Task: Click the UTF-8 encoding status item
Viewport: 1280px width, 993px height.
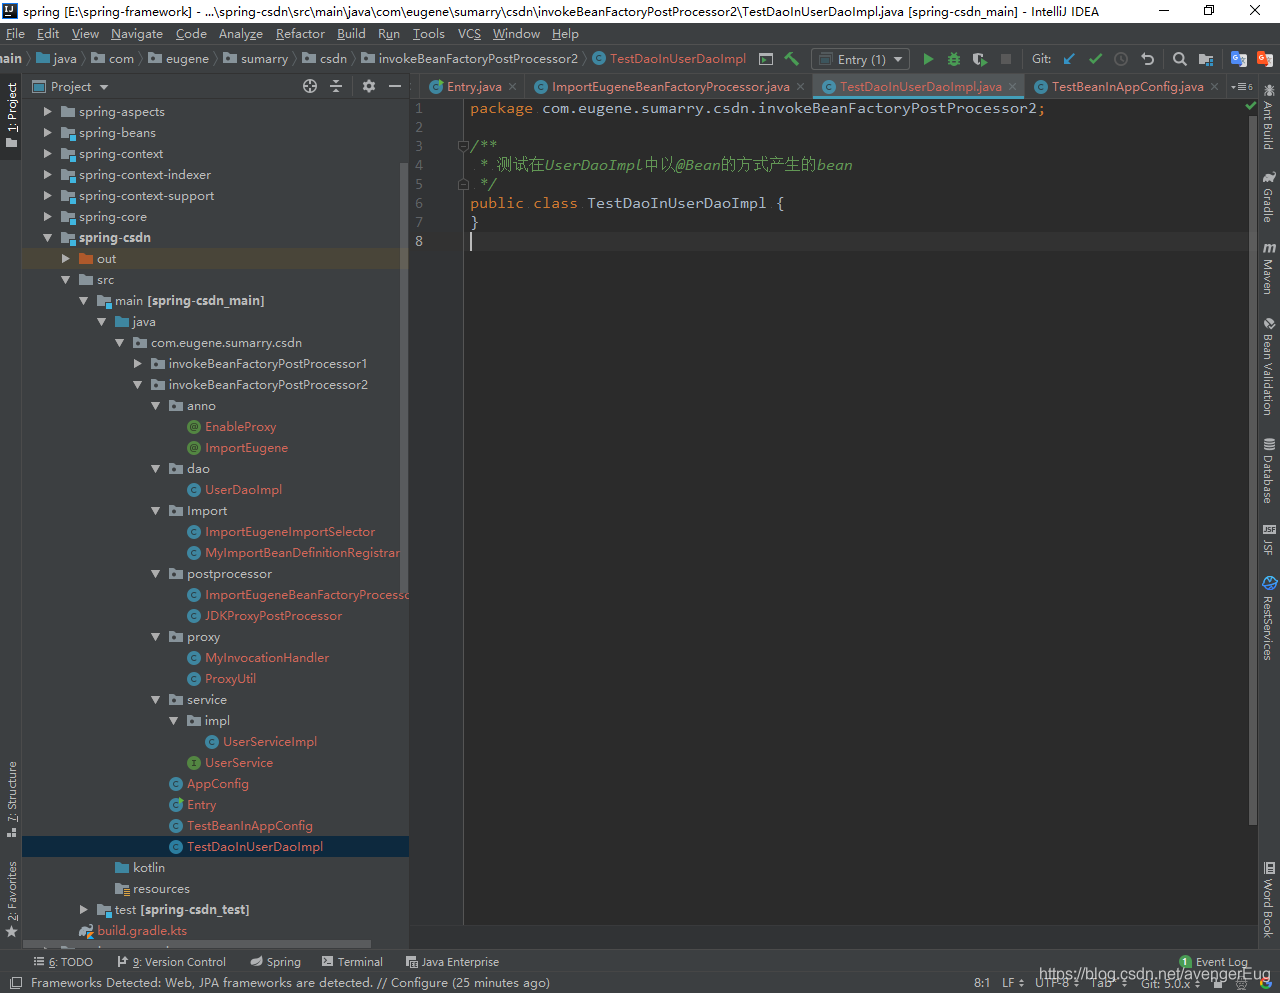Action: pos(1057,983)
